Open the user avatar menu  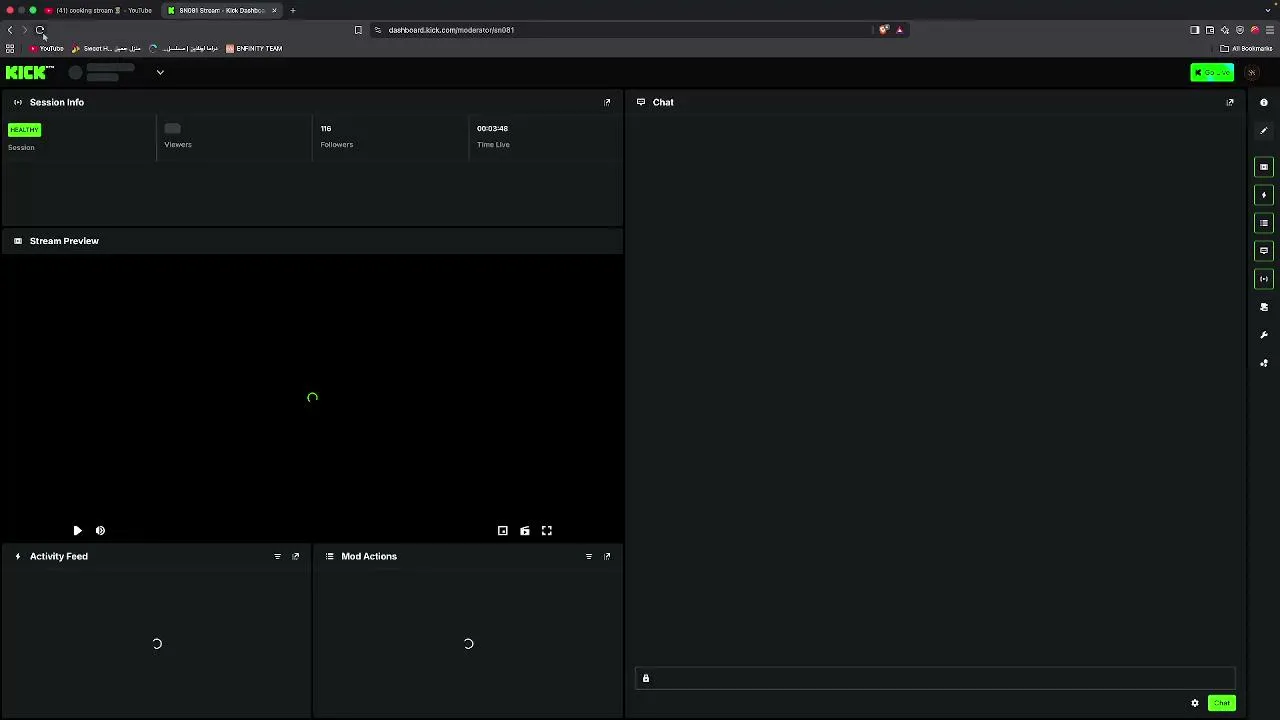[x=1252, y=72]
